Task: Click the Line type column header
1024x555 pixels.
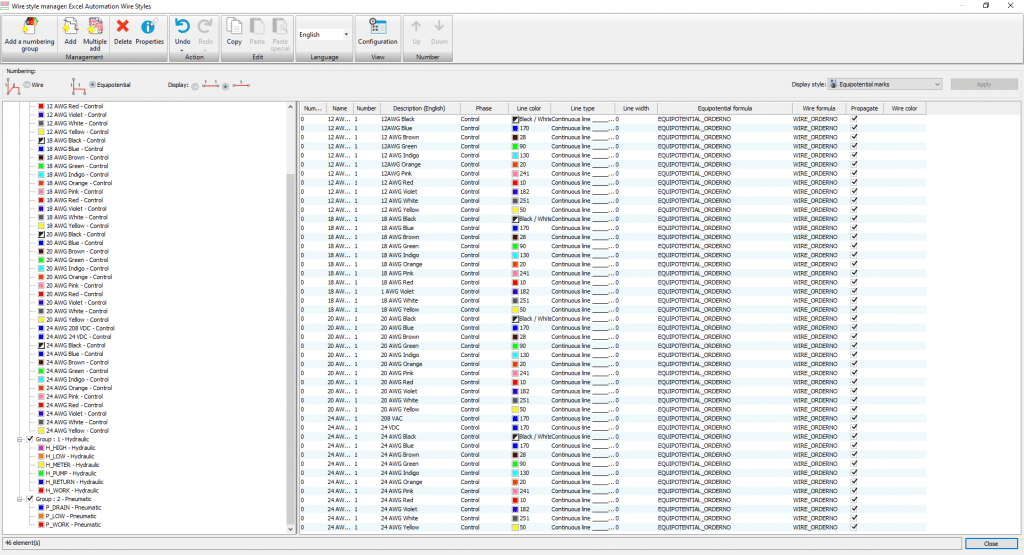Action: [x=583, y=108]
